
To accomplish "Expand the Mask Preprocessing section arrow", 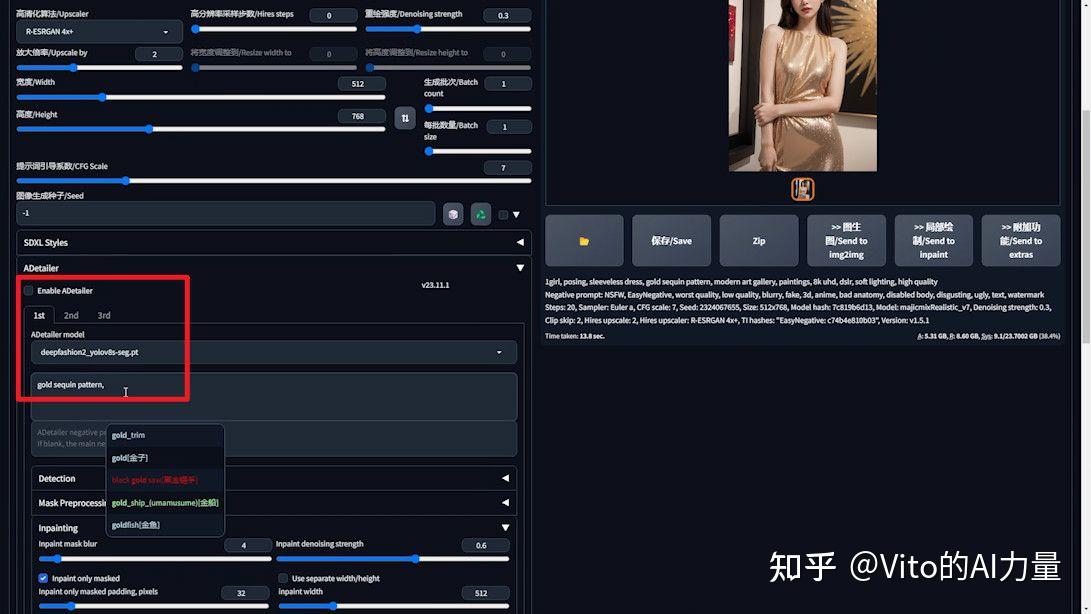I will (505, 503).
